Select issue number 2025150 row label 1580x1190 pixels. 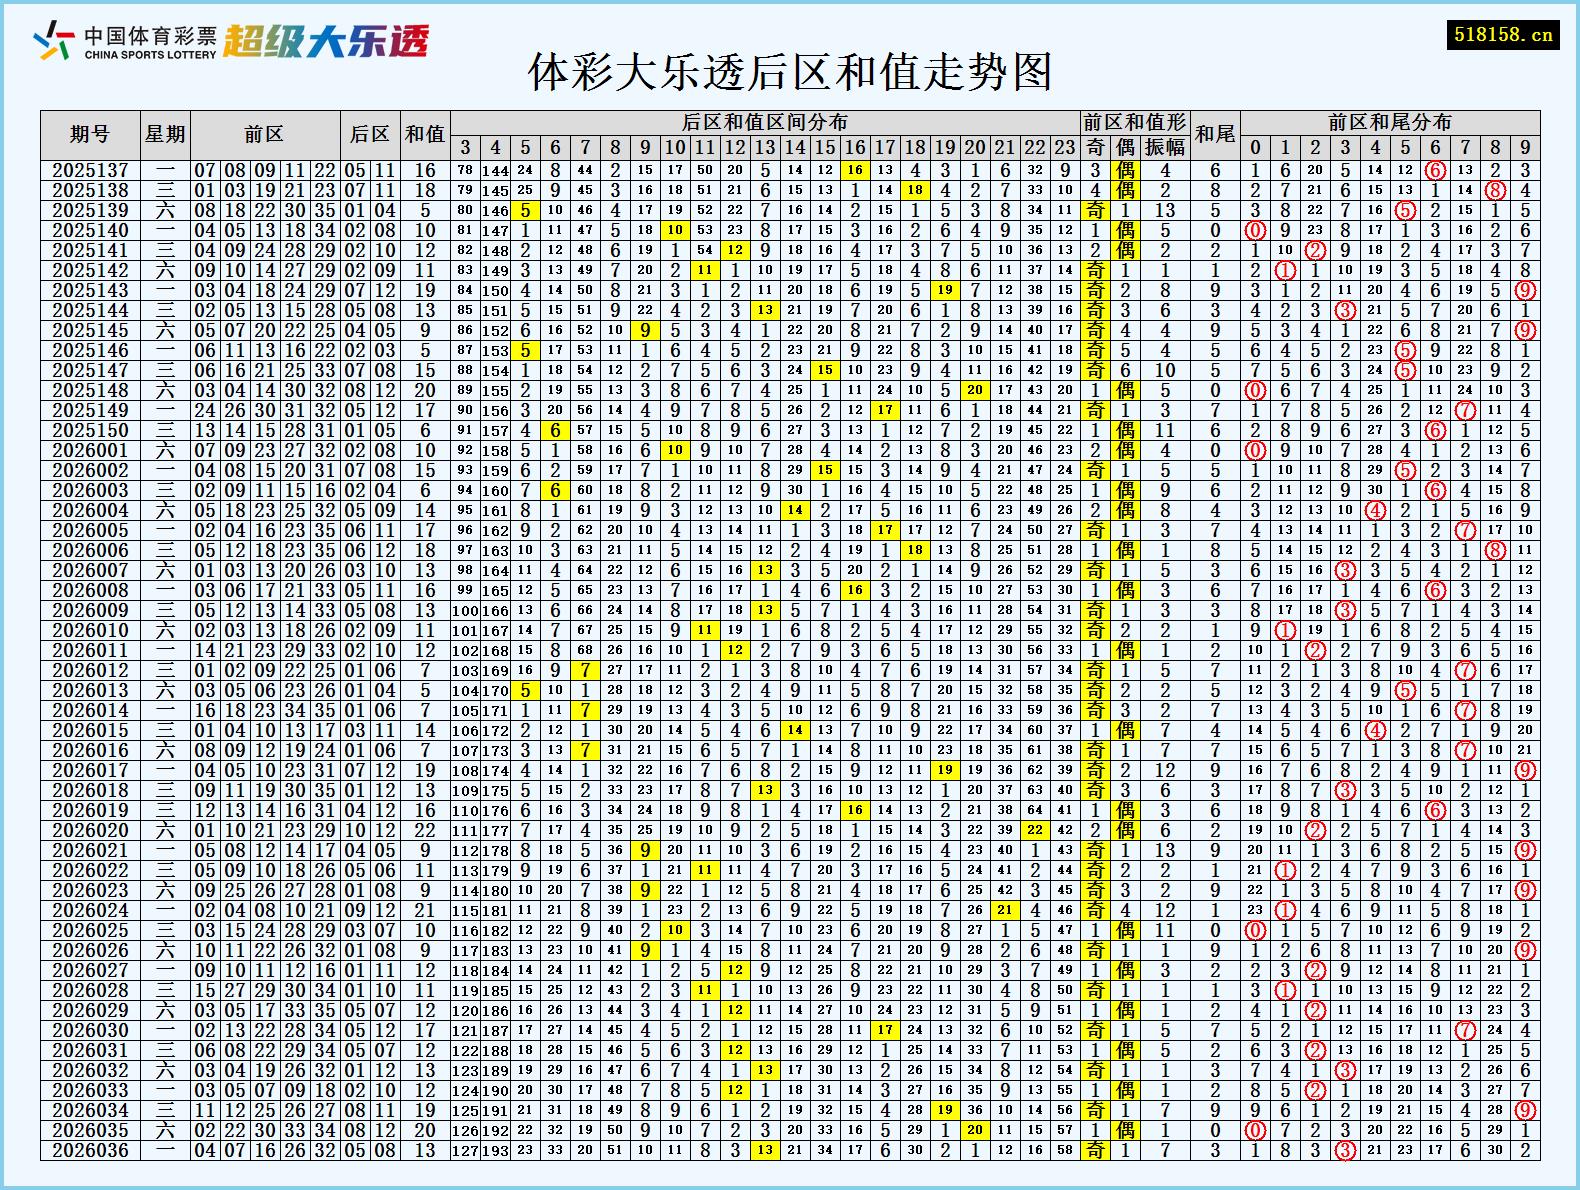[90, 430]
